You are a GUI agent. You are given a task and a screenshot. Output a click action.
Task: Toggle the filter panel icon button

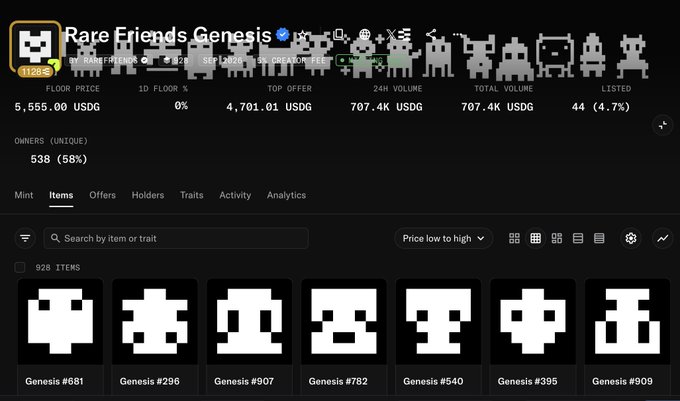pyautogui.click(x=25, y=238)
